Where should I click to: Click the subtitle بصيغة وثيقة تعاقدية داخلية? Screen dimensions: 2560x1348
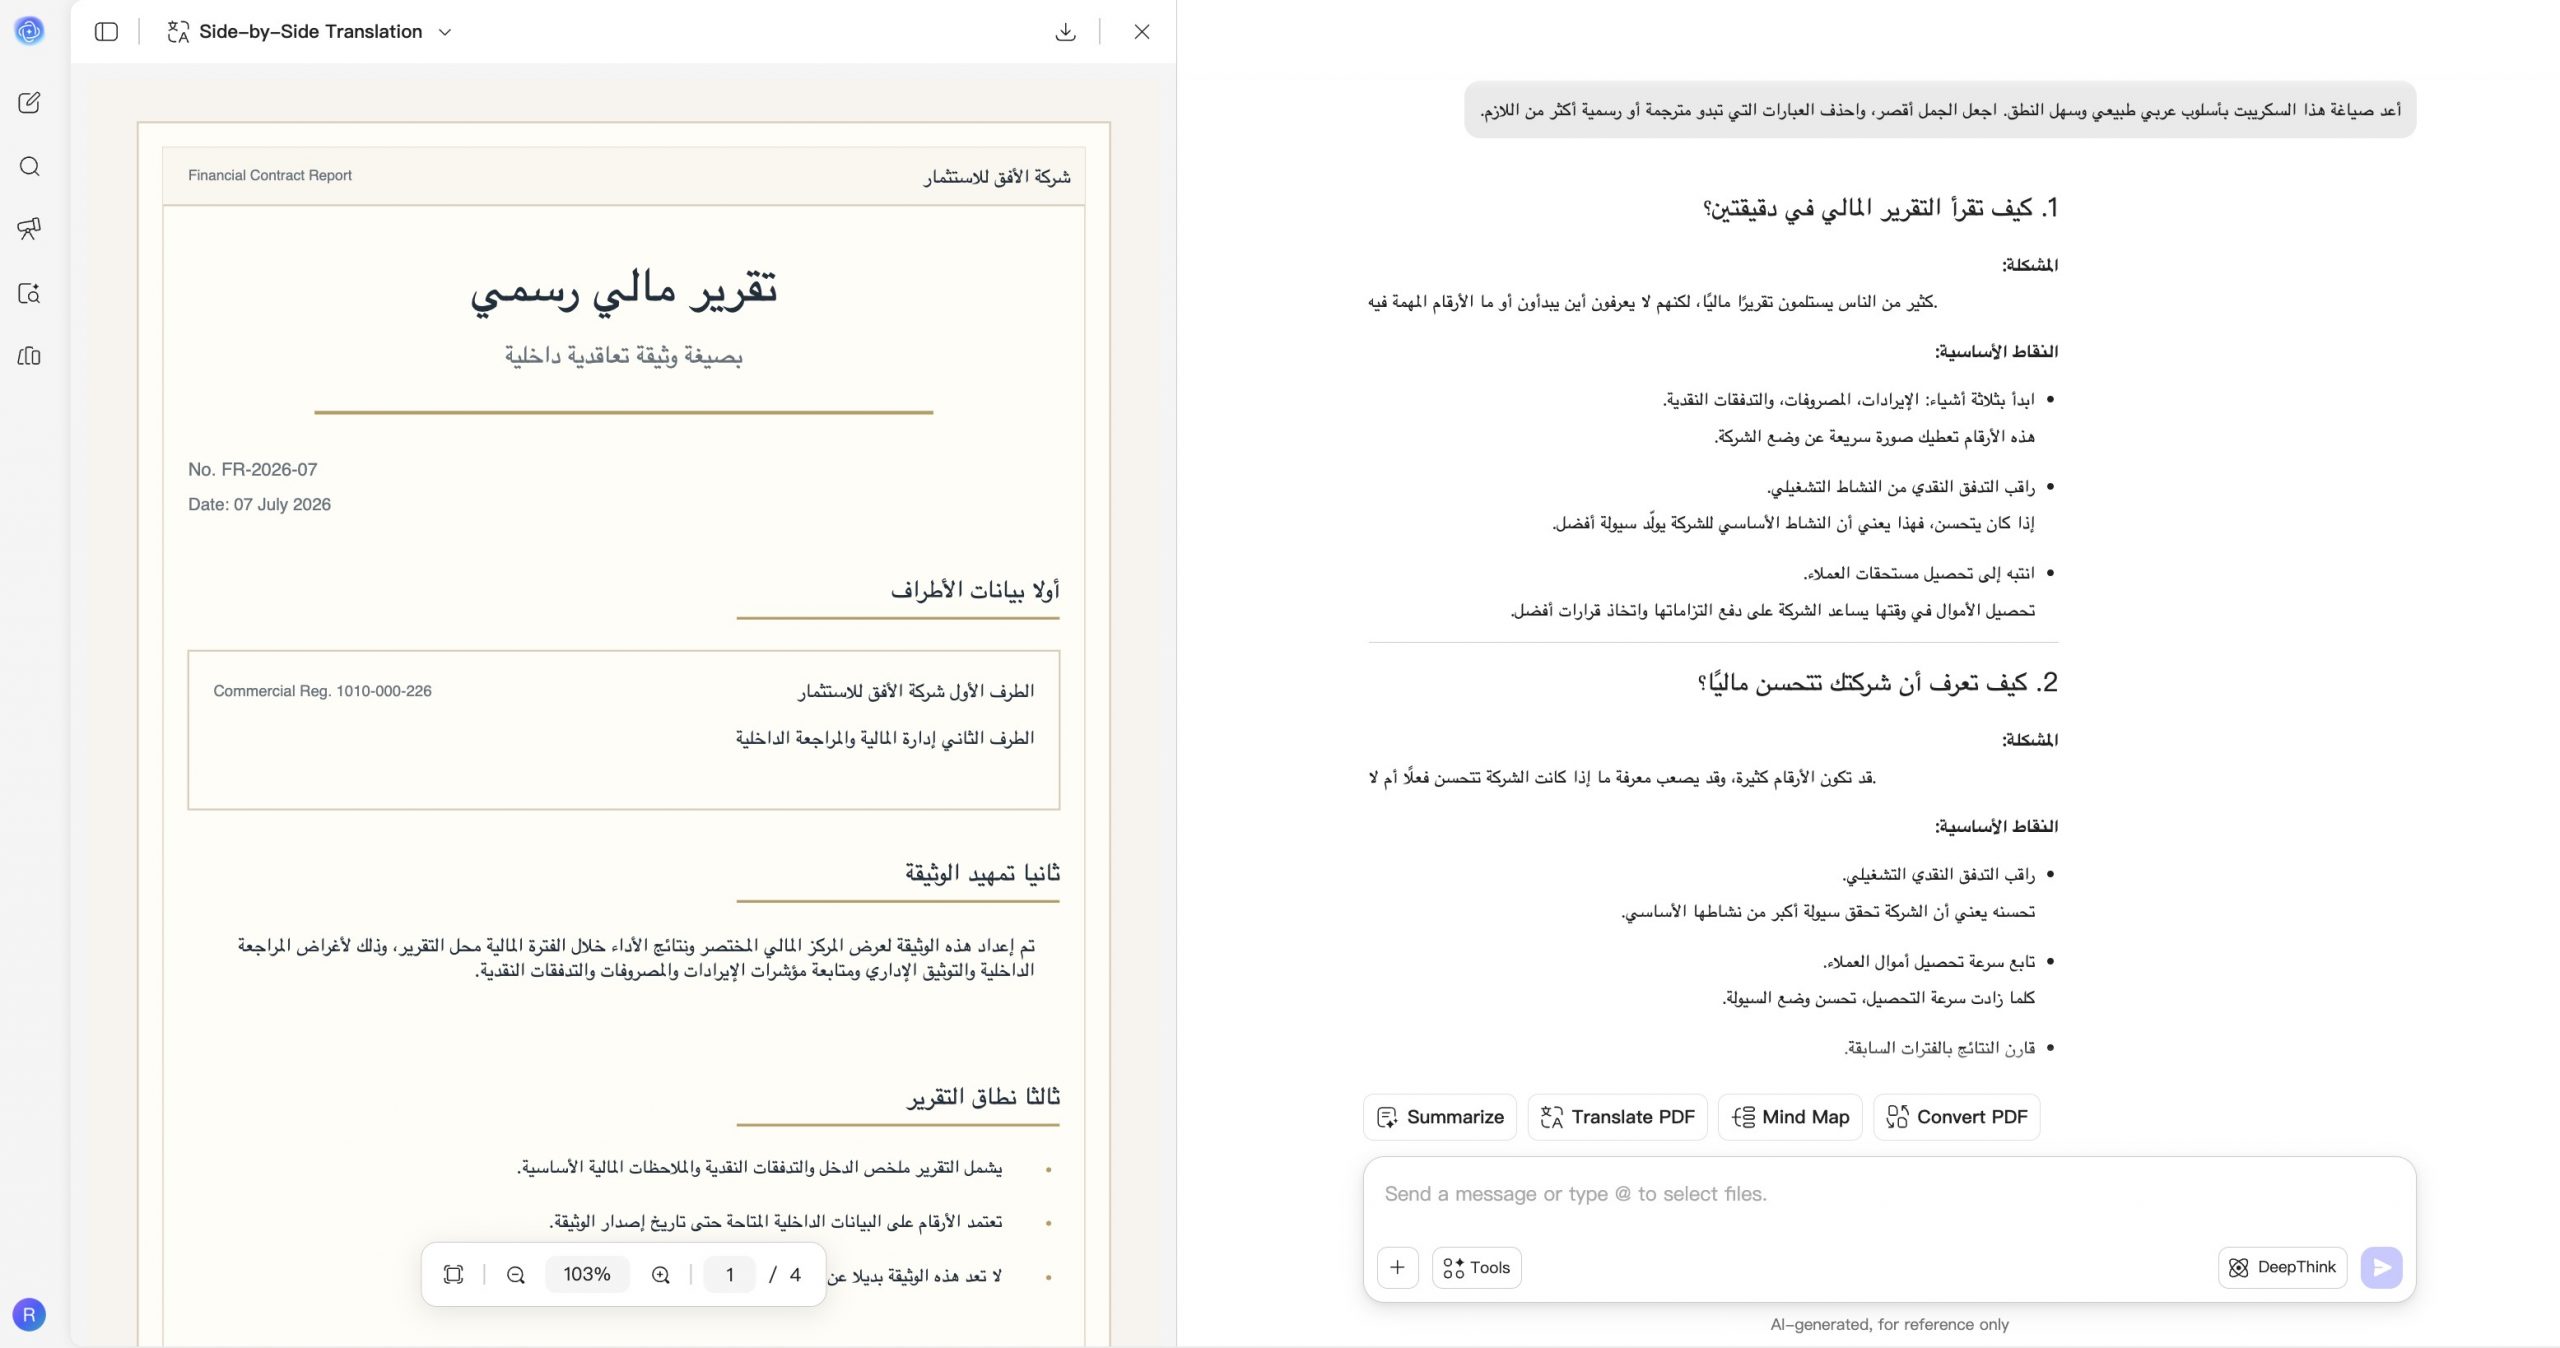coord(624,356)
